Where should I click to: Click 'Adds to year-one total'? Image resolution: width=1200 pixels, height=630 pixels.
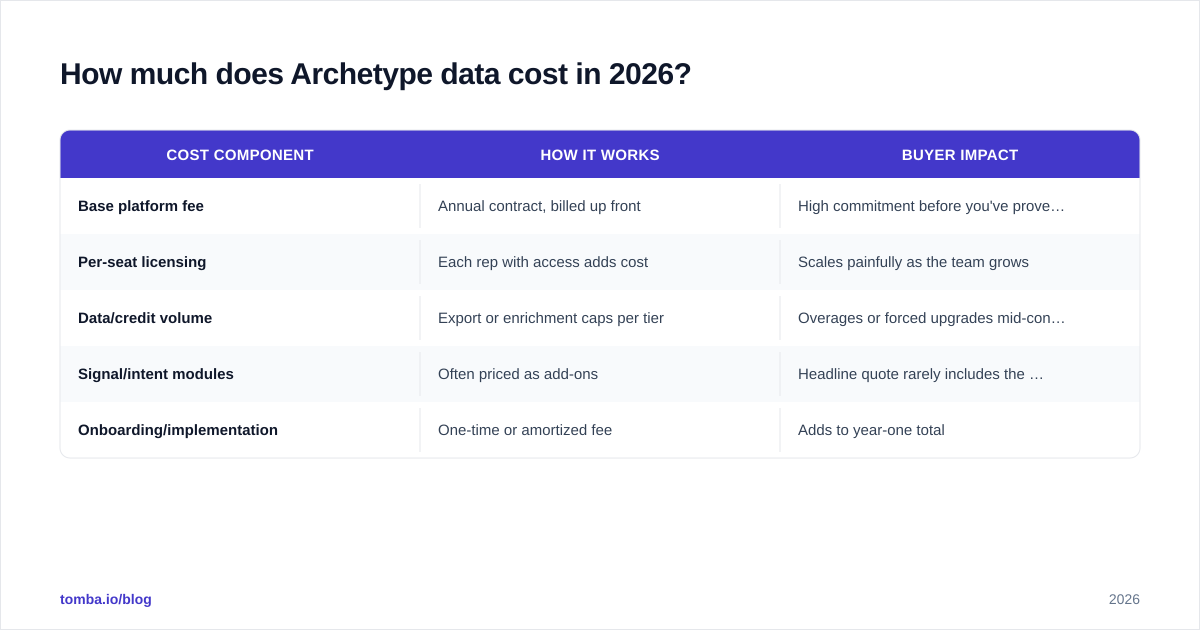[871, 430]
